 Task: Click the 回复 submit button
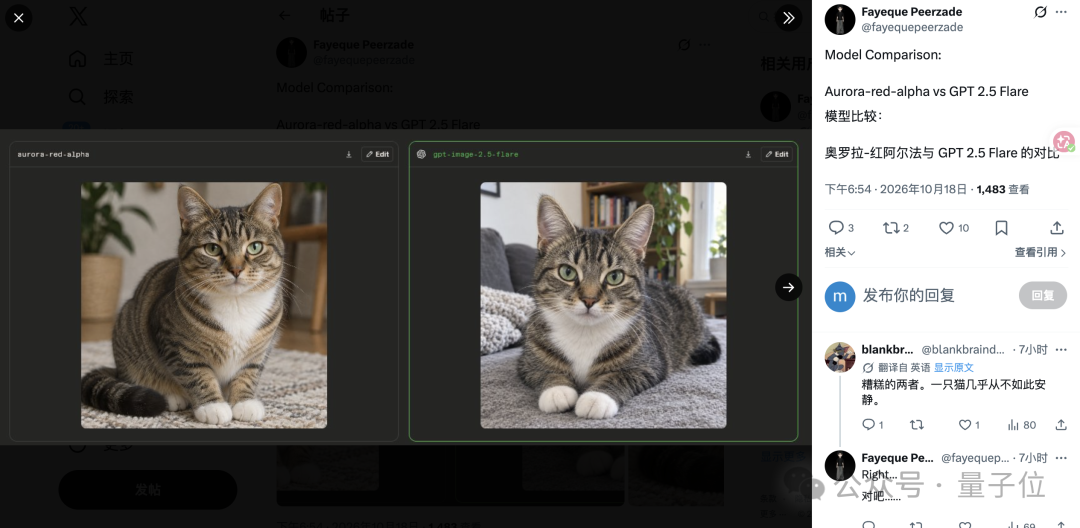(x=1043, y=295)
